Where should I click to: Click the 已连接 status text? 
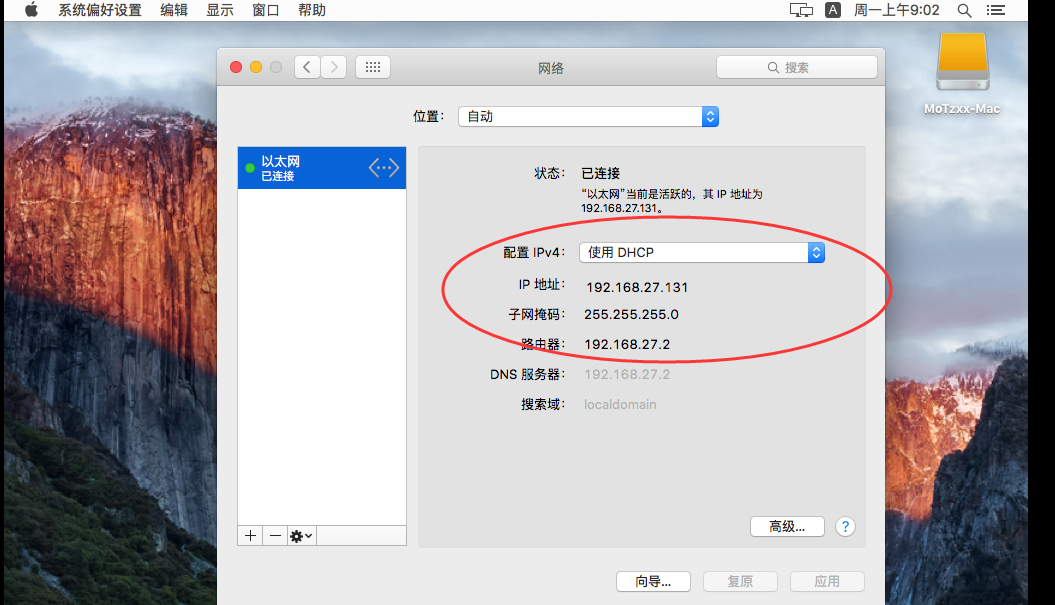(x=600, y=174)
